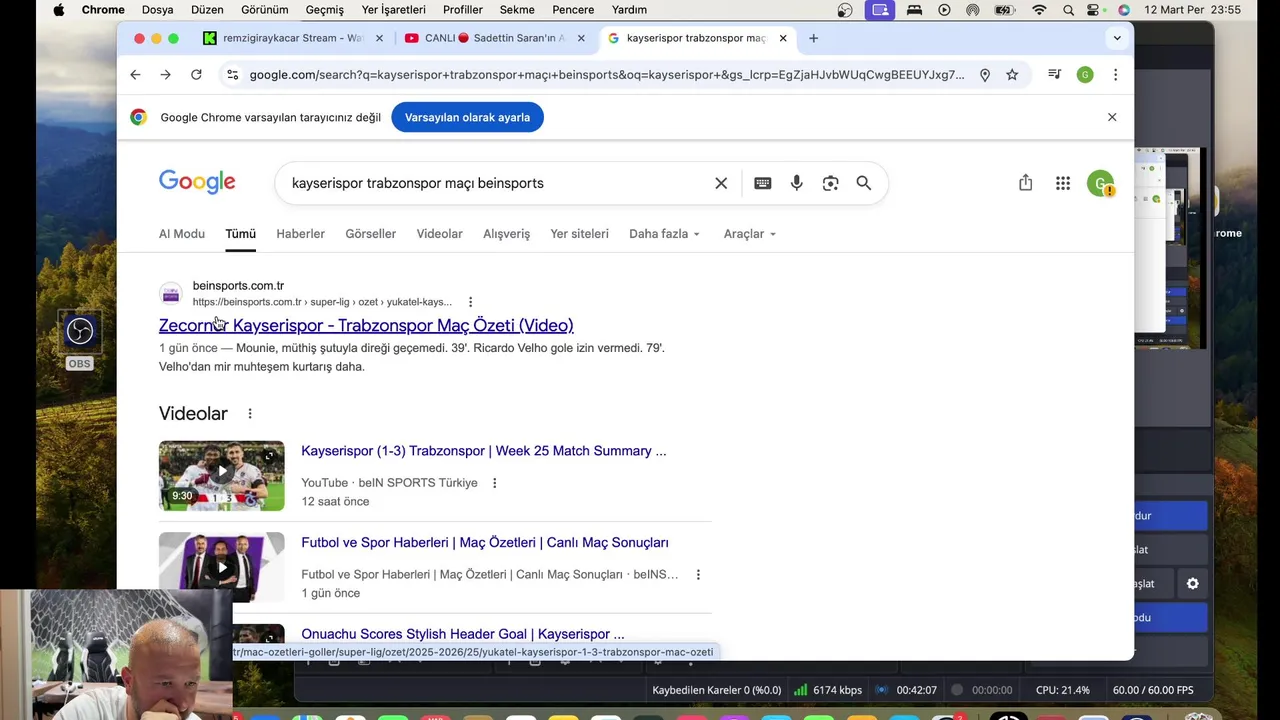This screenshot has width=1280, height=720.
Task: Select the Görseller search filter
Action: click(x=371, y=234)
